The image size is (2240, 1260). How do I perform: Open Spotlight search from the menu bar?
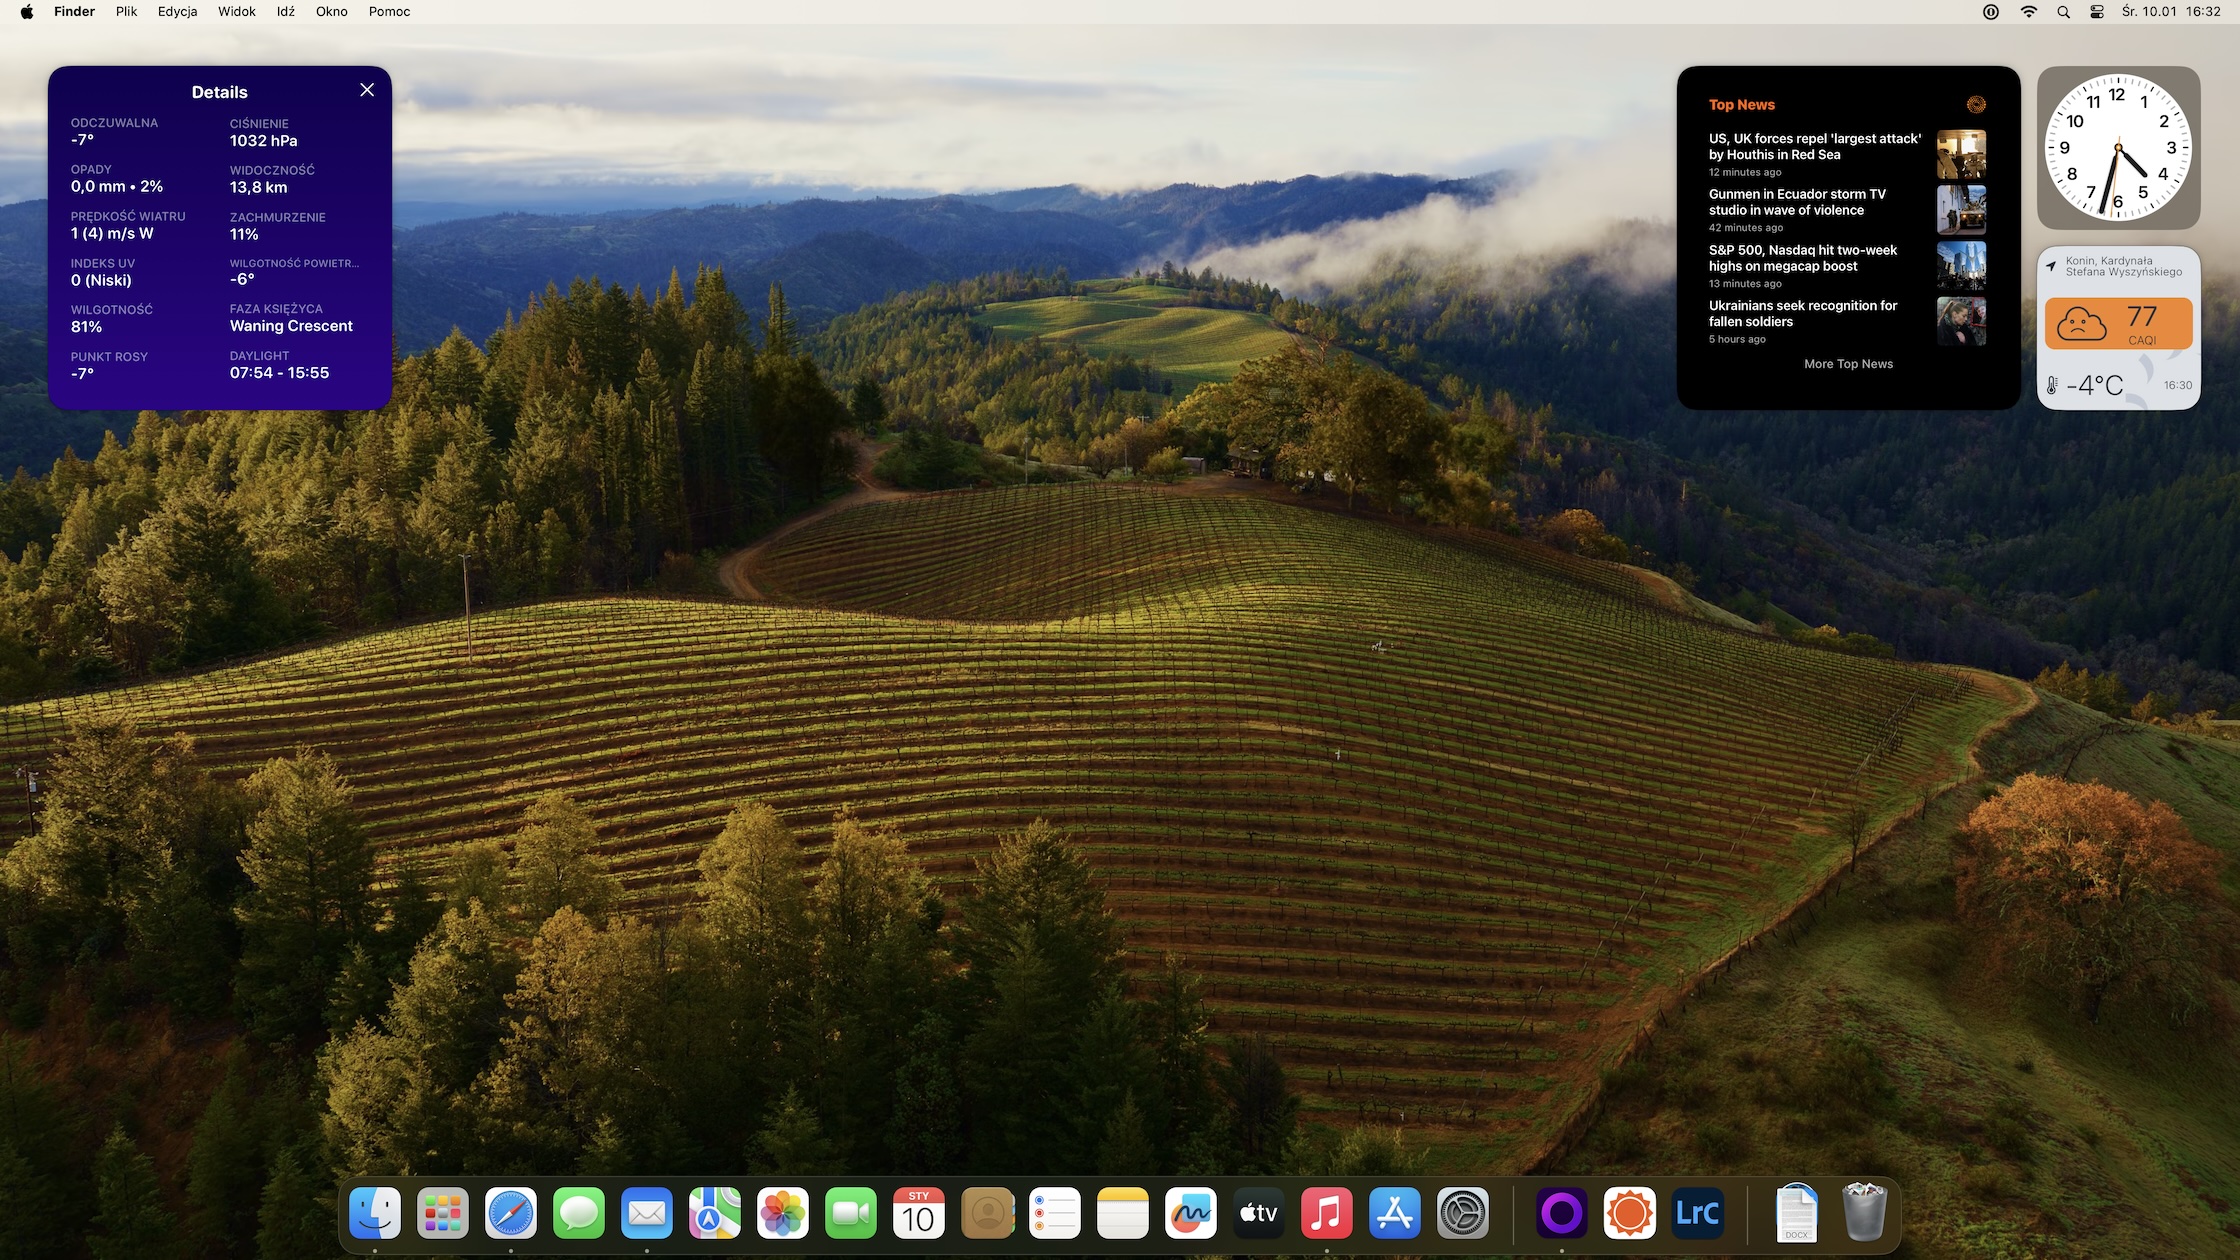point(2063,11)
